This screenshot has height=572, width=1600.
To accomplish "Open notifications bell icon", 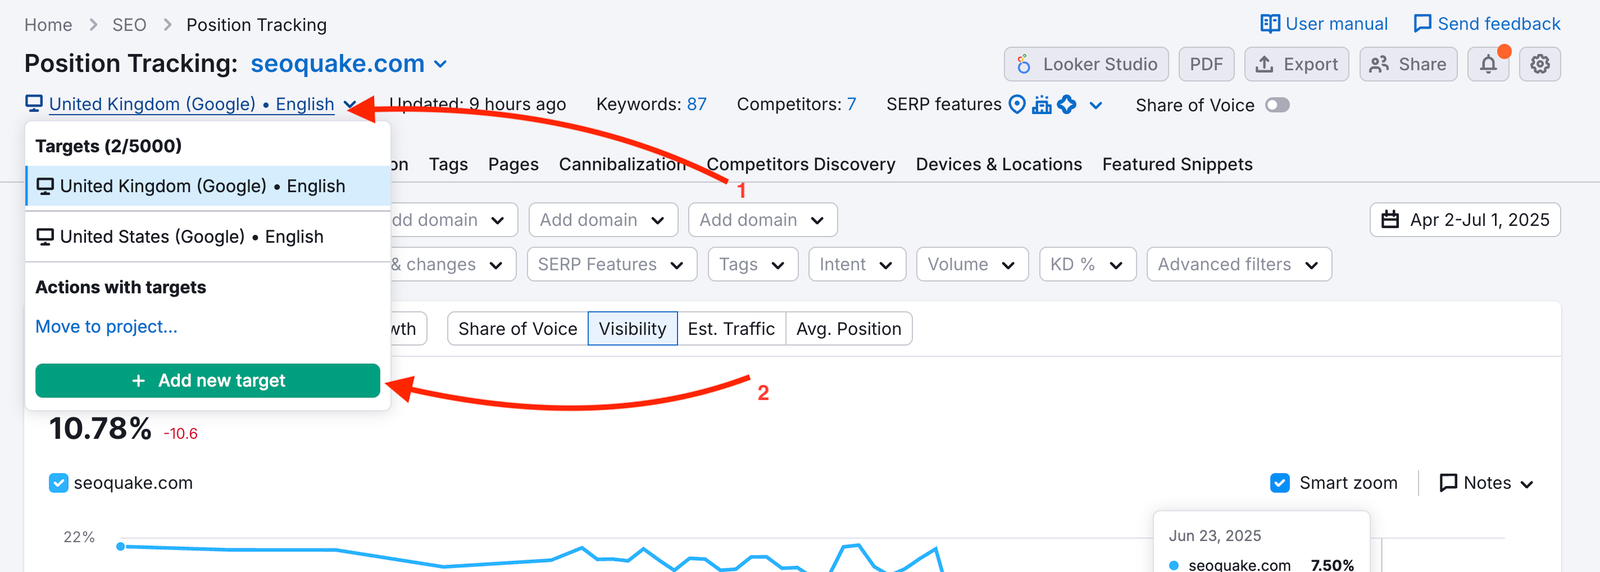I will 1488,64.
